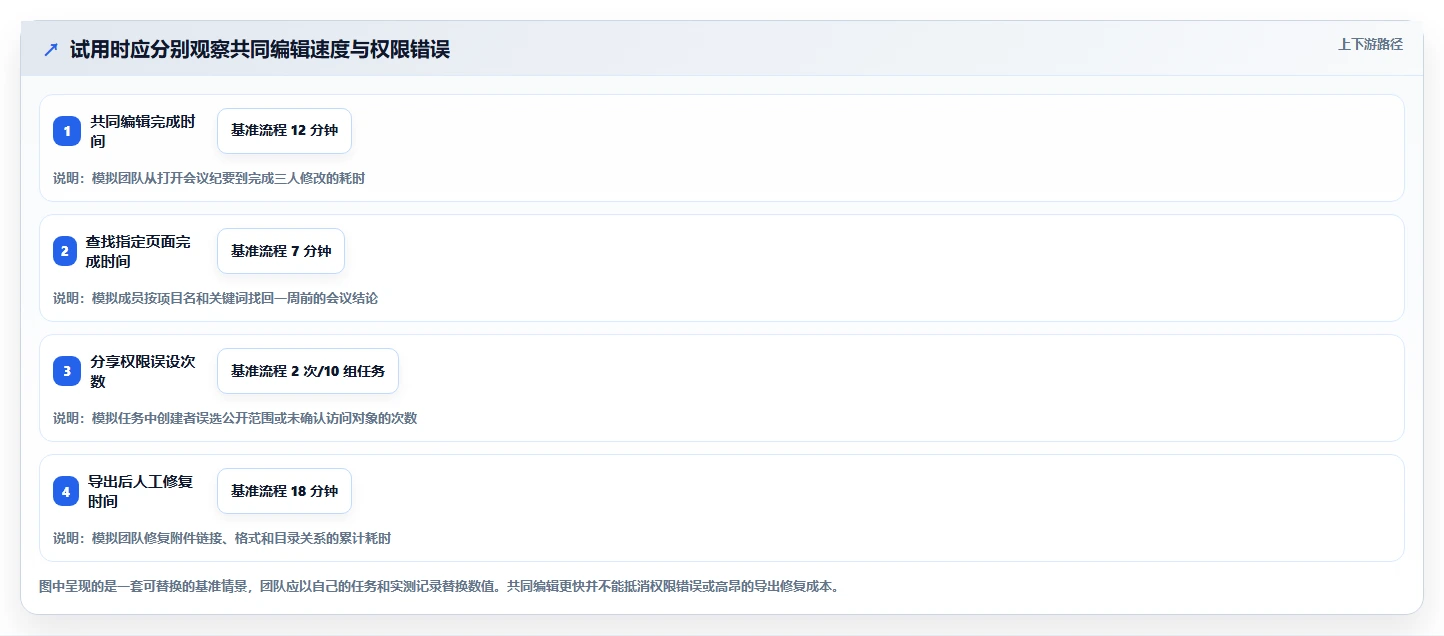The image size is (1444, 636).
Task: Click the 共同编辑完成时间 label
Action: [143, 131]
